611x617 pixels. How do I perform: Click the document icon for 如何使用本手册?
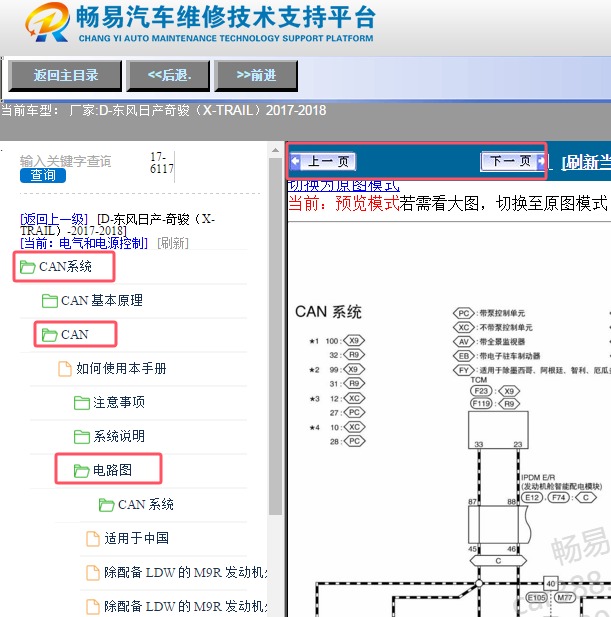click(65, 369)
